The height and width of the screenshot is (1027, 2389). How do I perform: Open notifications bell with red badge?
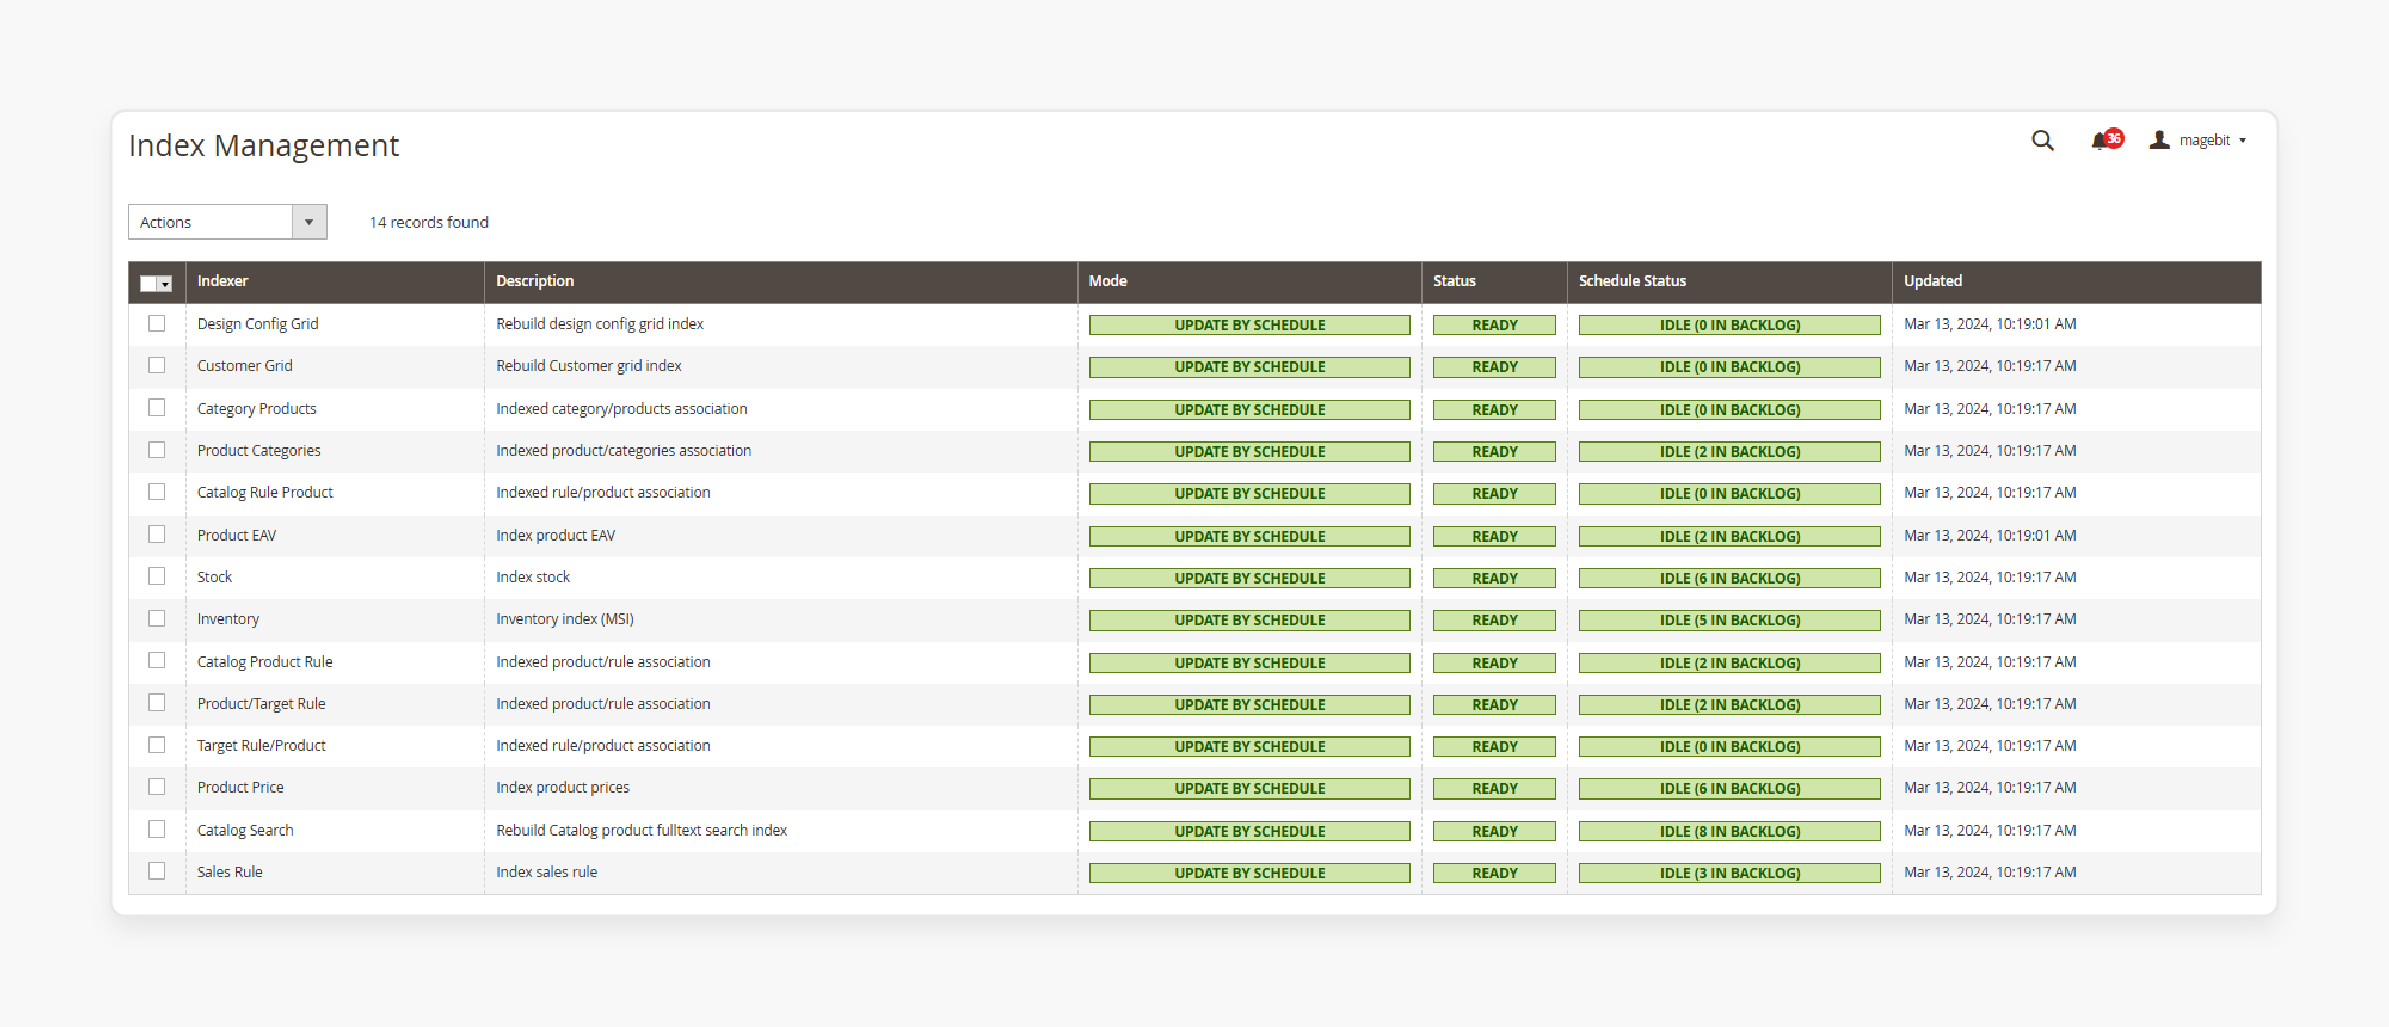pyautogui.click(x=2106, y=140)
